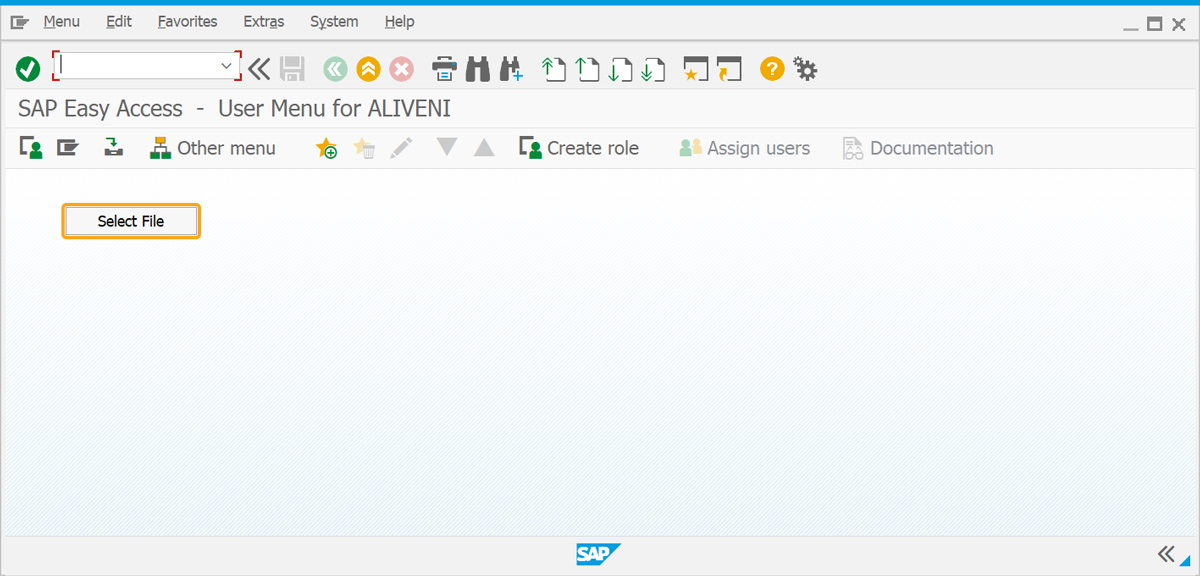The height and width of the screenshot is (576, 1200).
Task: Open the command field dropdown arrow
Action: [226, 66]
